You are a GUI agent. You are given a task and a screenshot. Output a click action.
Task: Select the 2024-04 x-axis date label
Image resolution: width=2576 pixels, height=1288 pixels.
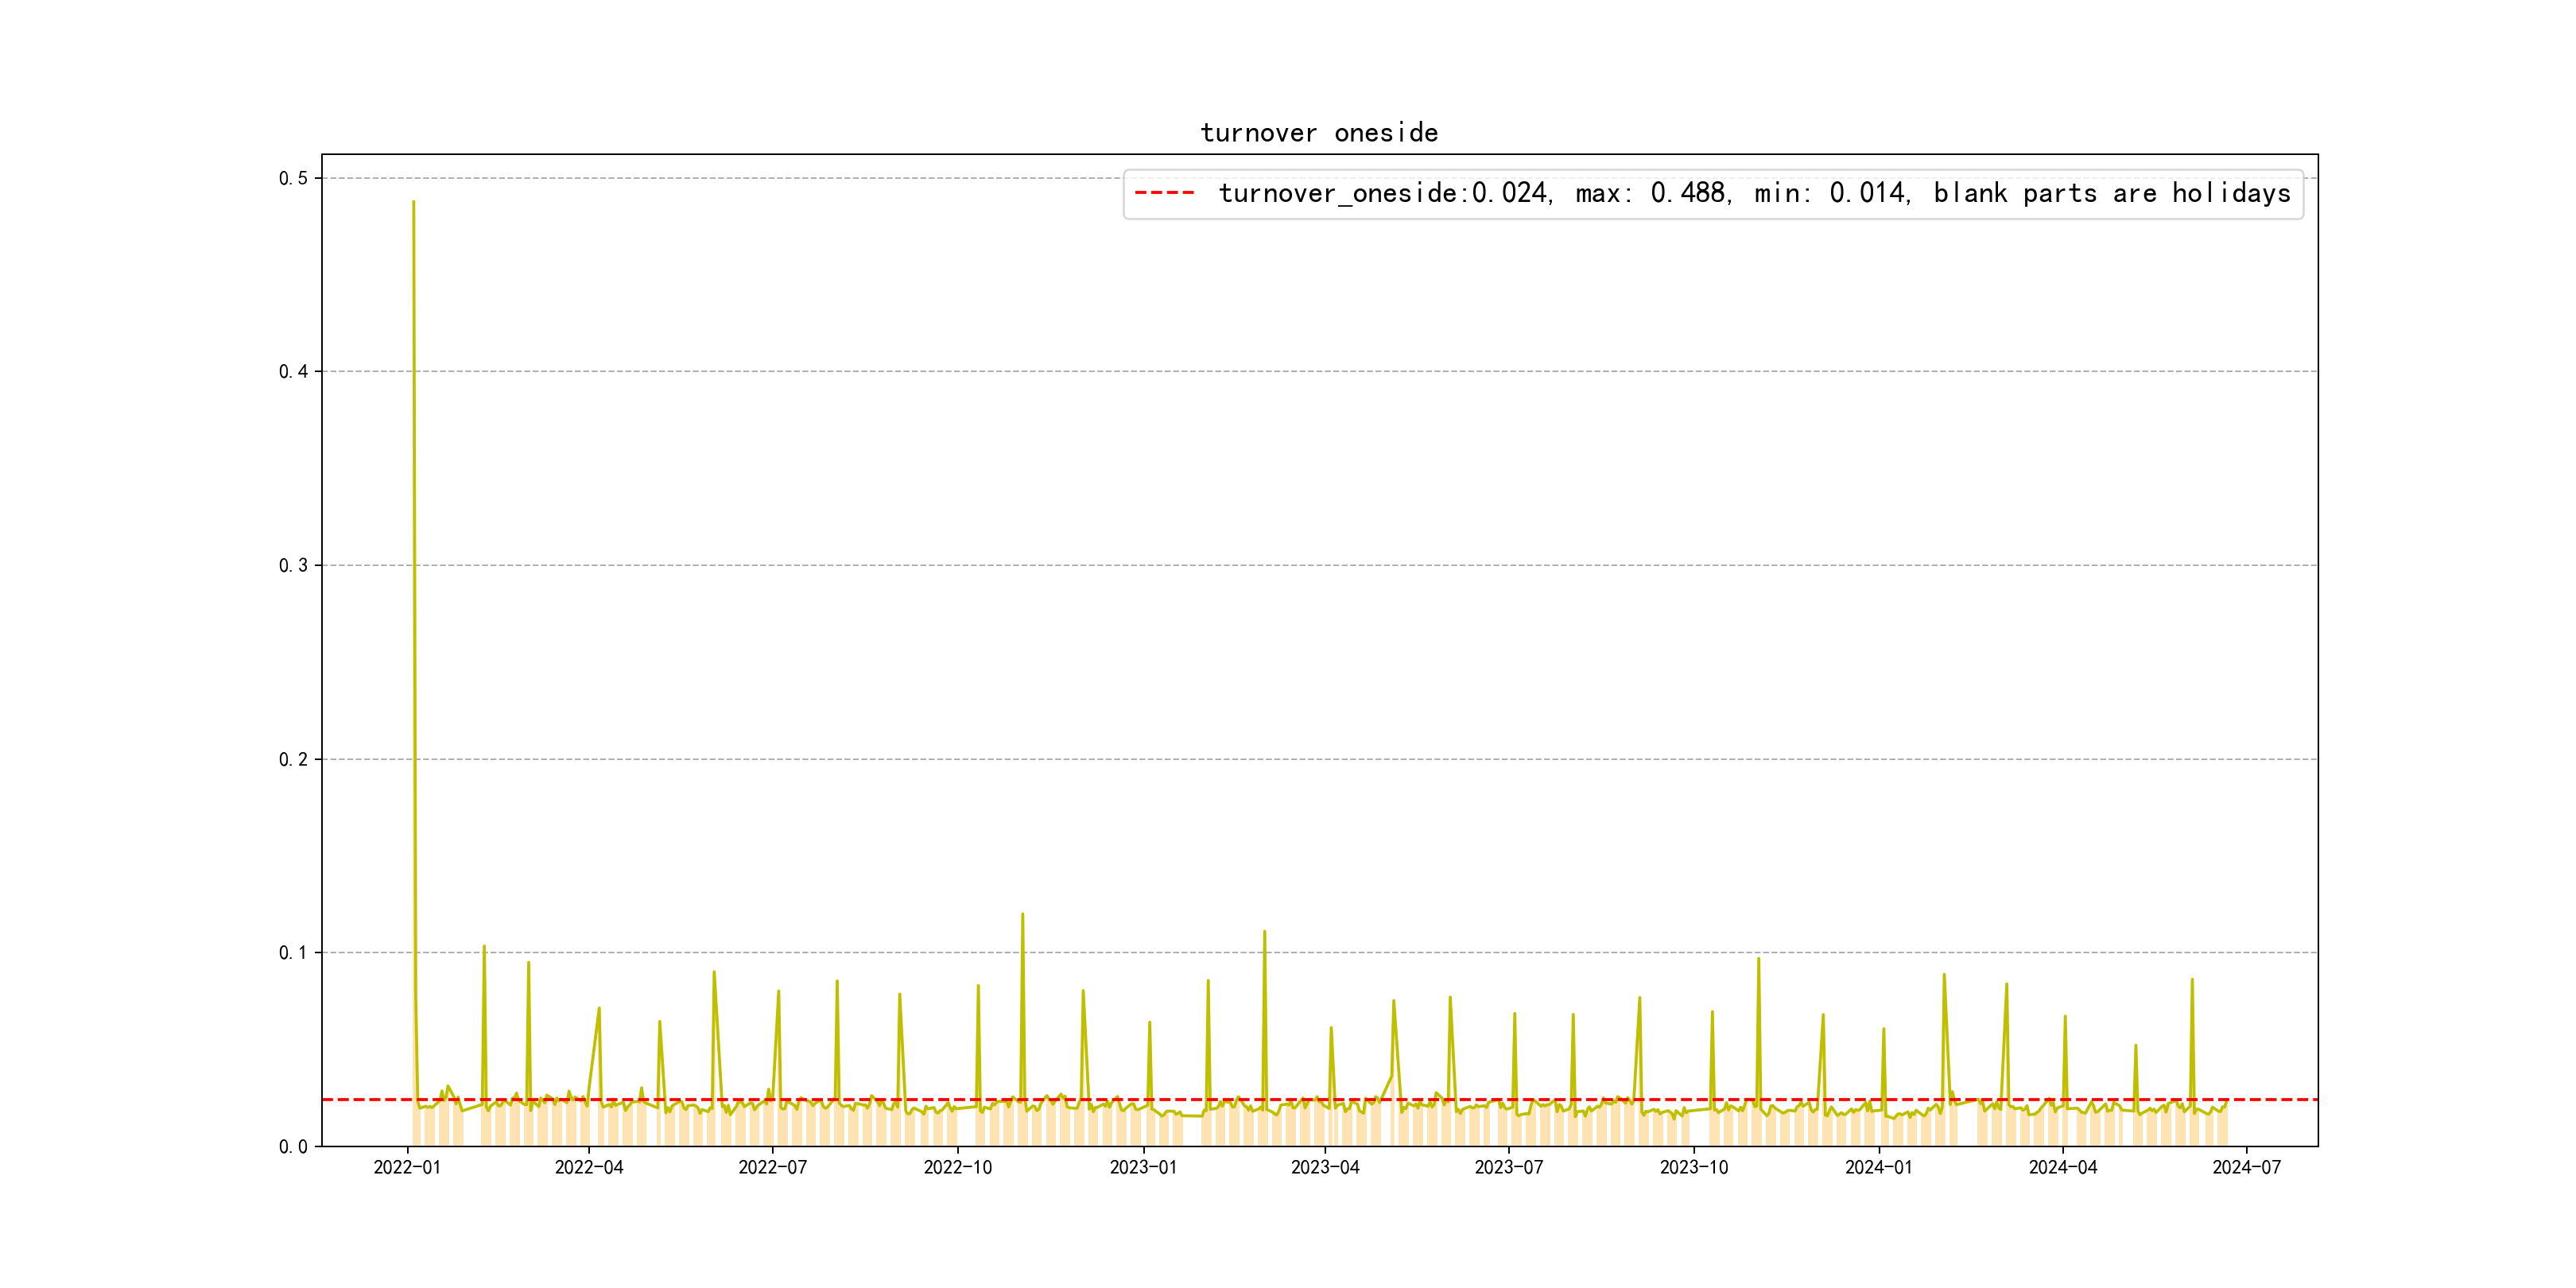point(2062,1167)
